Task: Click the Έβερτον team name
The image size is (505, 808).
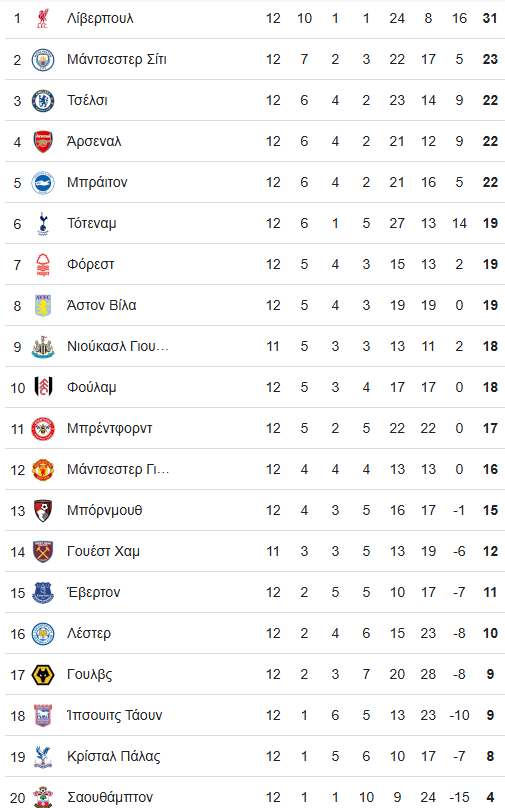Action: (94, 593)
